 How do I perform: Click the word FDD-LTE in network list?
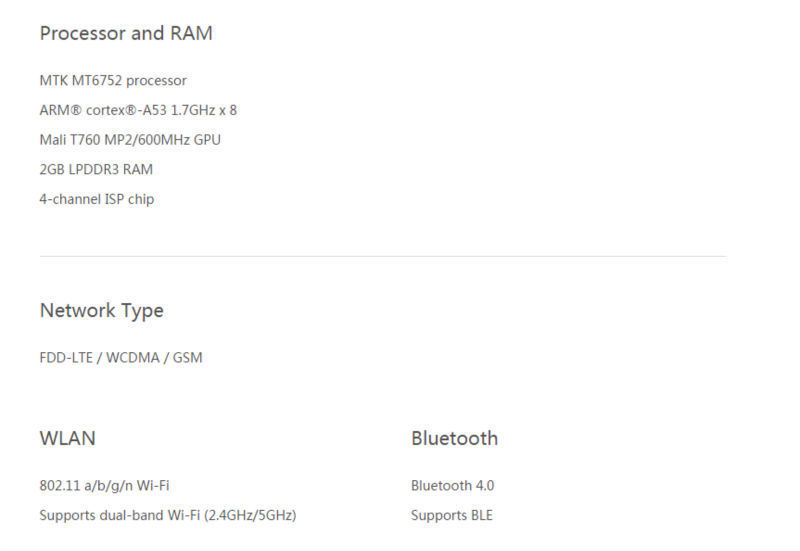click(65, 357)
